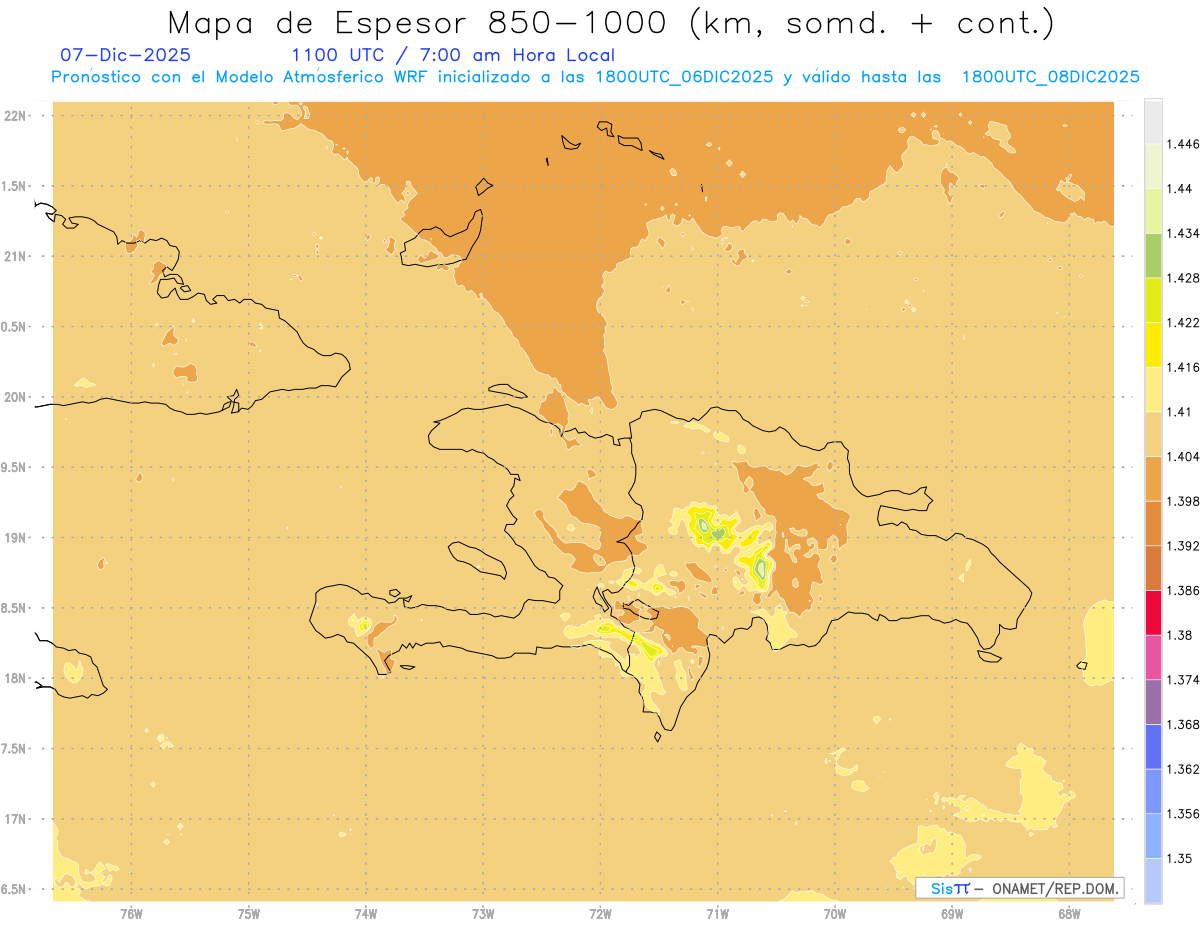The height and width of the screenshot is (927, 1200).
Task: Click the legend value '1.446'
Action: [1183, 145]
